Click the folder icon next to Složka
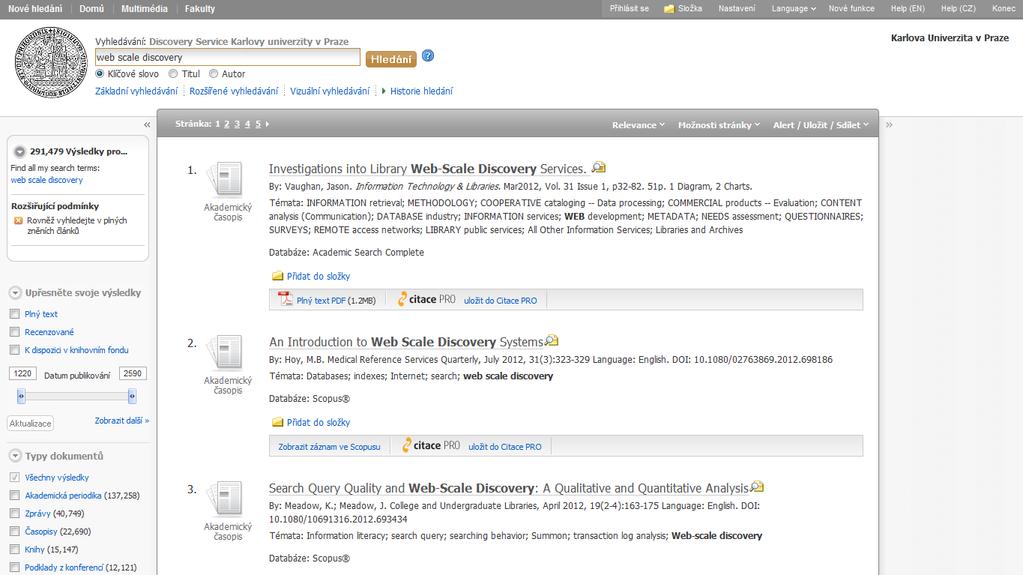Screen dimensions: 1023x575 tap(669, 8)
